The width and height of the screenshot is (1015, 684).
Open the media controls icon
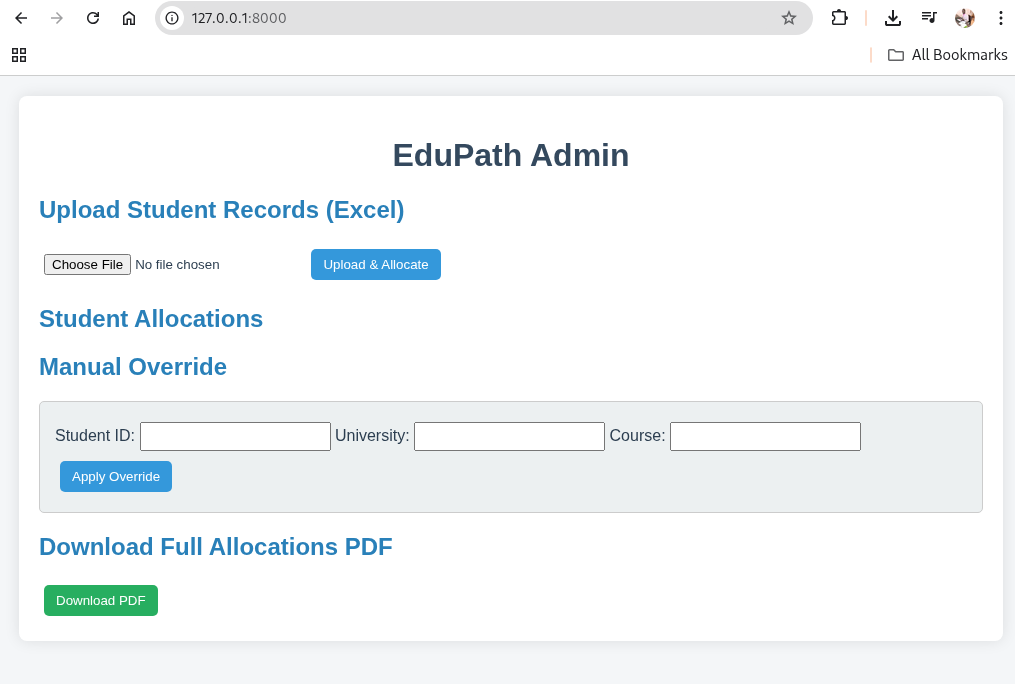928,17
